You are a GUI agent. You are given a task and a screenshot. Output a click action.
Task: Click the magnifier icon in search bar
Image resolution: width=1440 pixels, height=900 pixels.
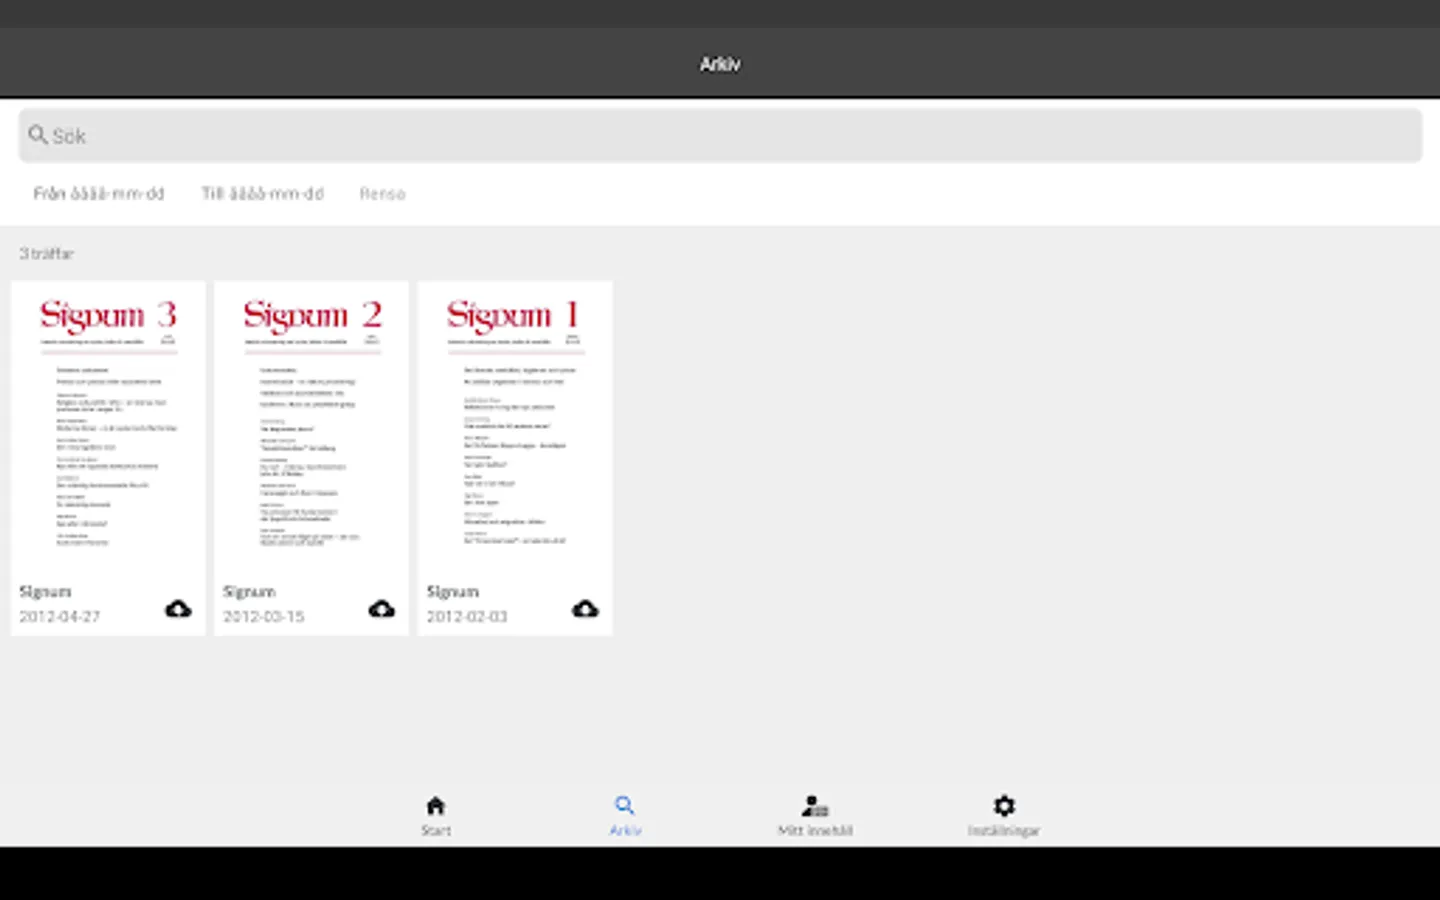[x=38, y=135]
